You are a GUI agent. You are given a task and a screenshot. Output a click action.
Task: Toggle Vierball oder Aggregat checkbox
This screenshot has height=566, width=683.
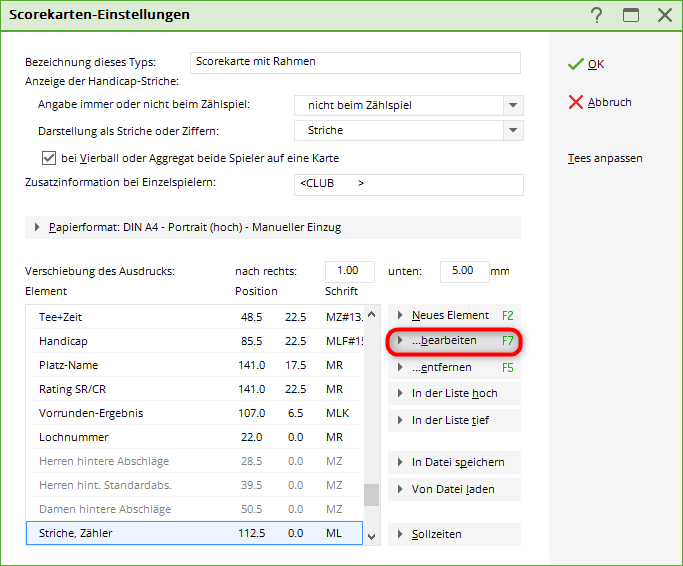coord(49,158)
